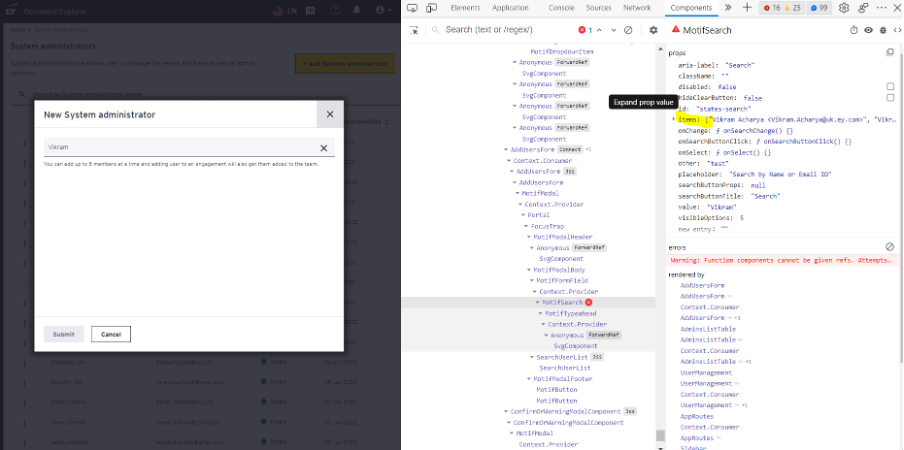Open DevTools settings gear in top bar
This screenshot has width=904, height=450.
tap(844, 8)
